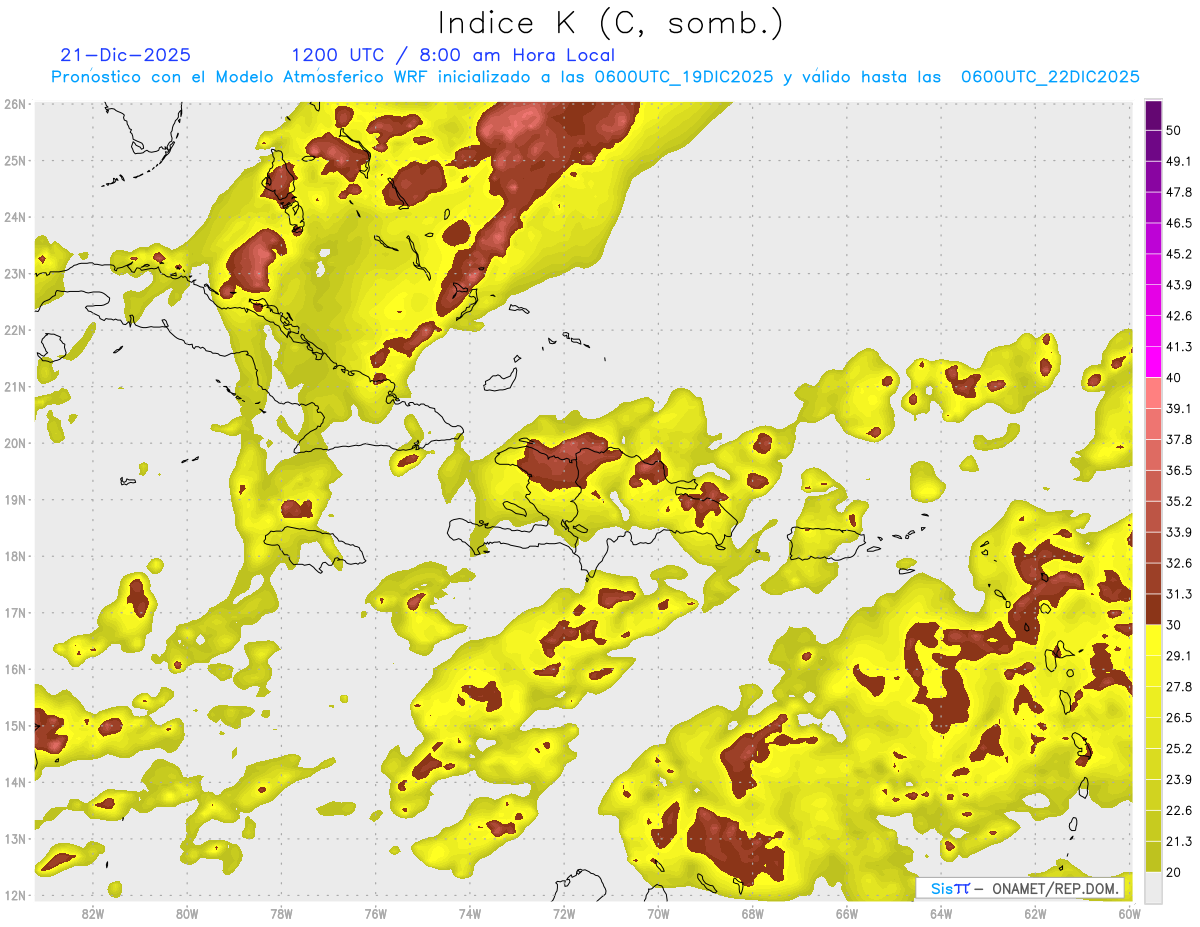Click the 12N latitude axis label
1200x927 pixels.
[x=15, y=895]
